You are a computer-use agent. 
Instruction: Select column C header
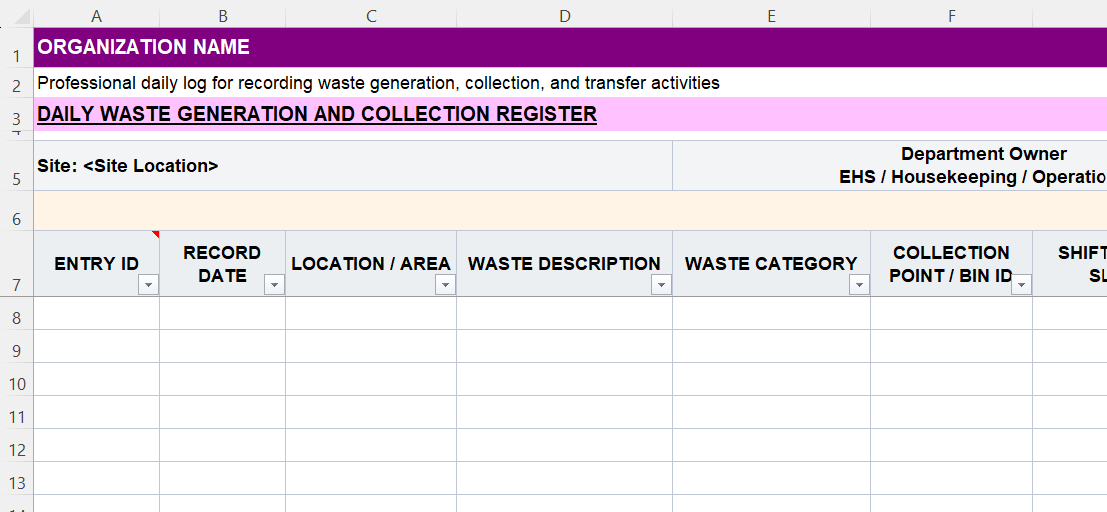[x=371, y=15]
